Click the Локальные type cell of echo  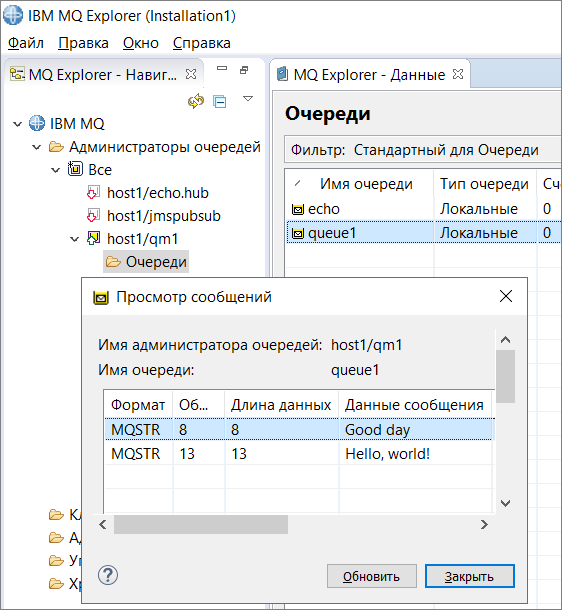click(479, 209)
